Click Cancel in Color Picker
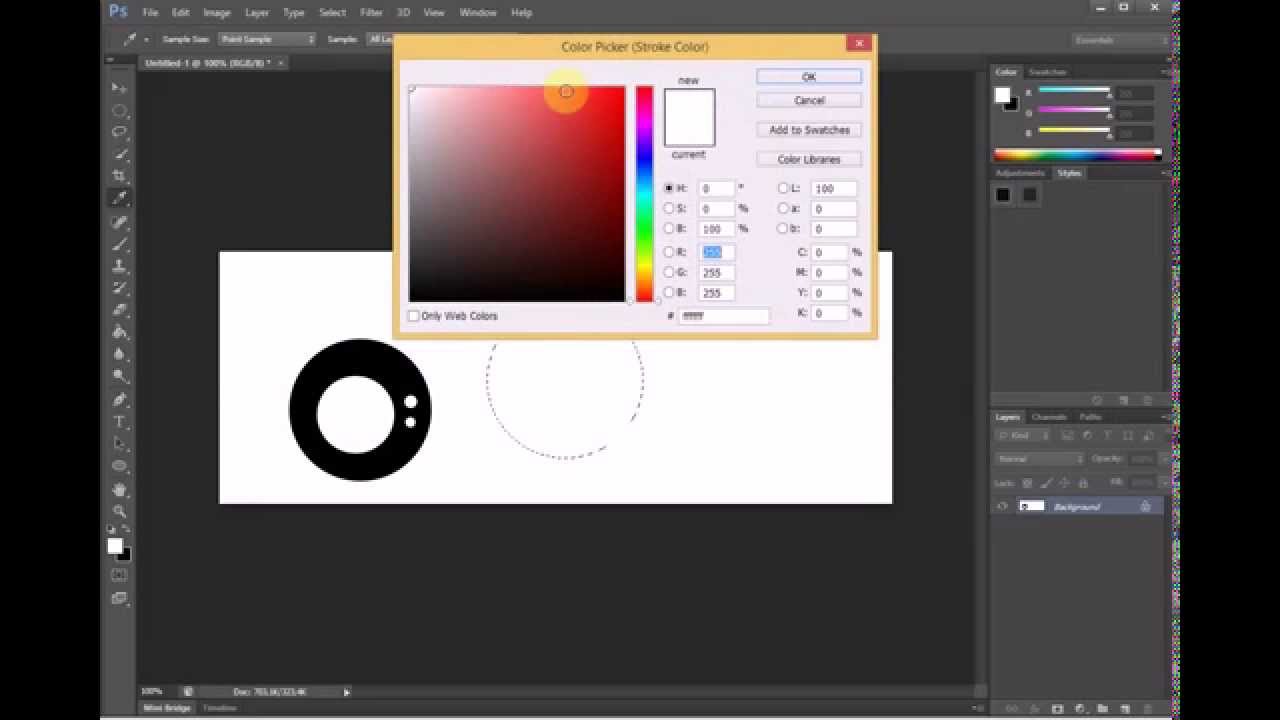Image resolution: width=1280 pixels, height=720 pixels. point(809,100)
